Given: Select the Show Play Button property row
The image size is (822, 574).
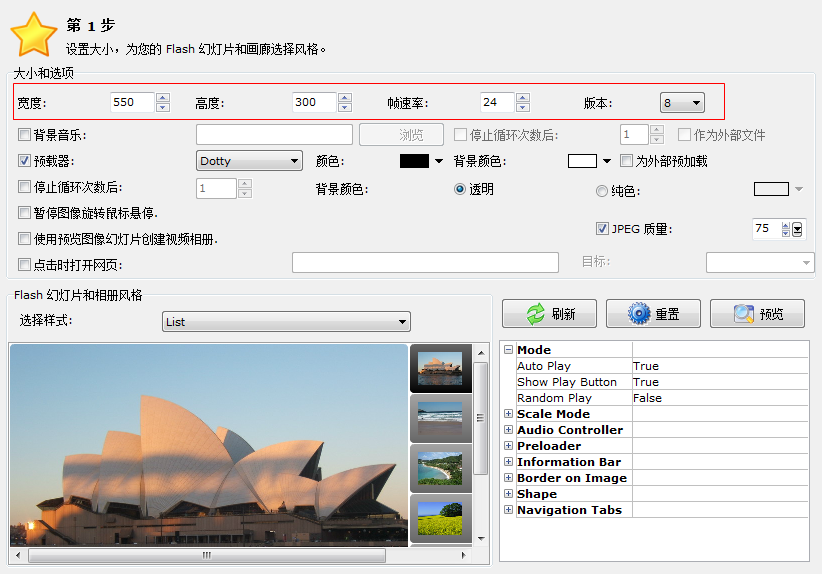Looking at the screenshot, I should pyautogui.click(x=662, y=382).
